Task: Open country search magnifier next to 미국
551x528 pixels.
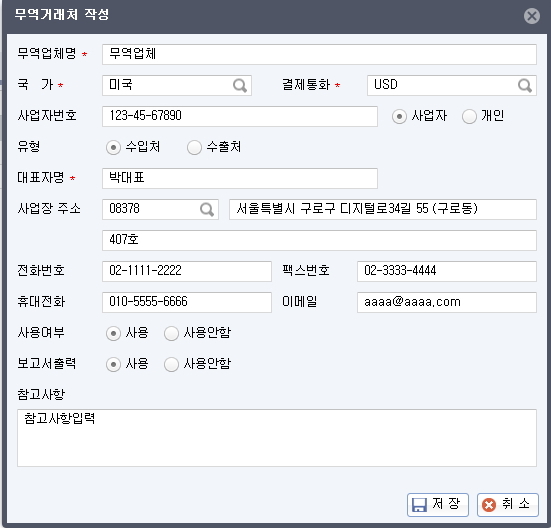Action: pos(240,85)
